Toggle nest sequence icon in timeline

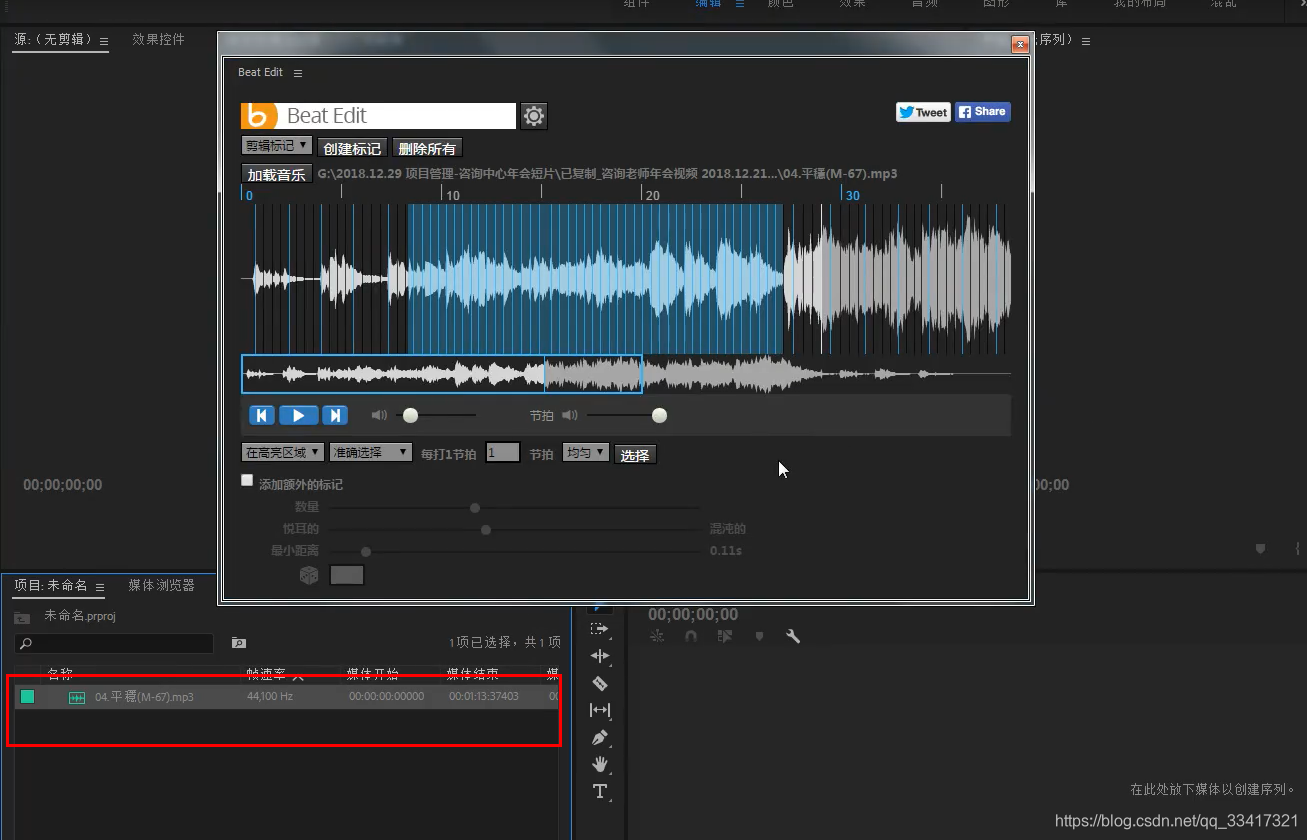[x=657, y=636]
